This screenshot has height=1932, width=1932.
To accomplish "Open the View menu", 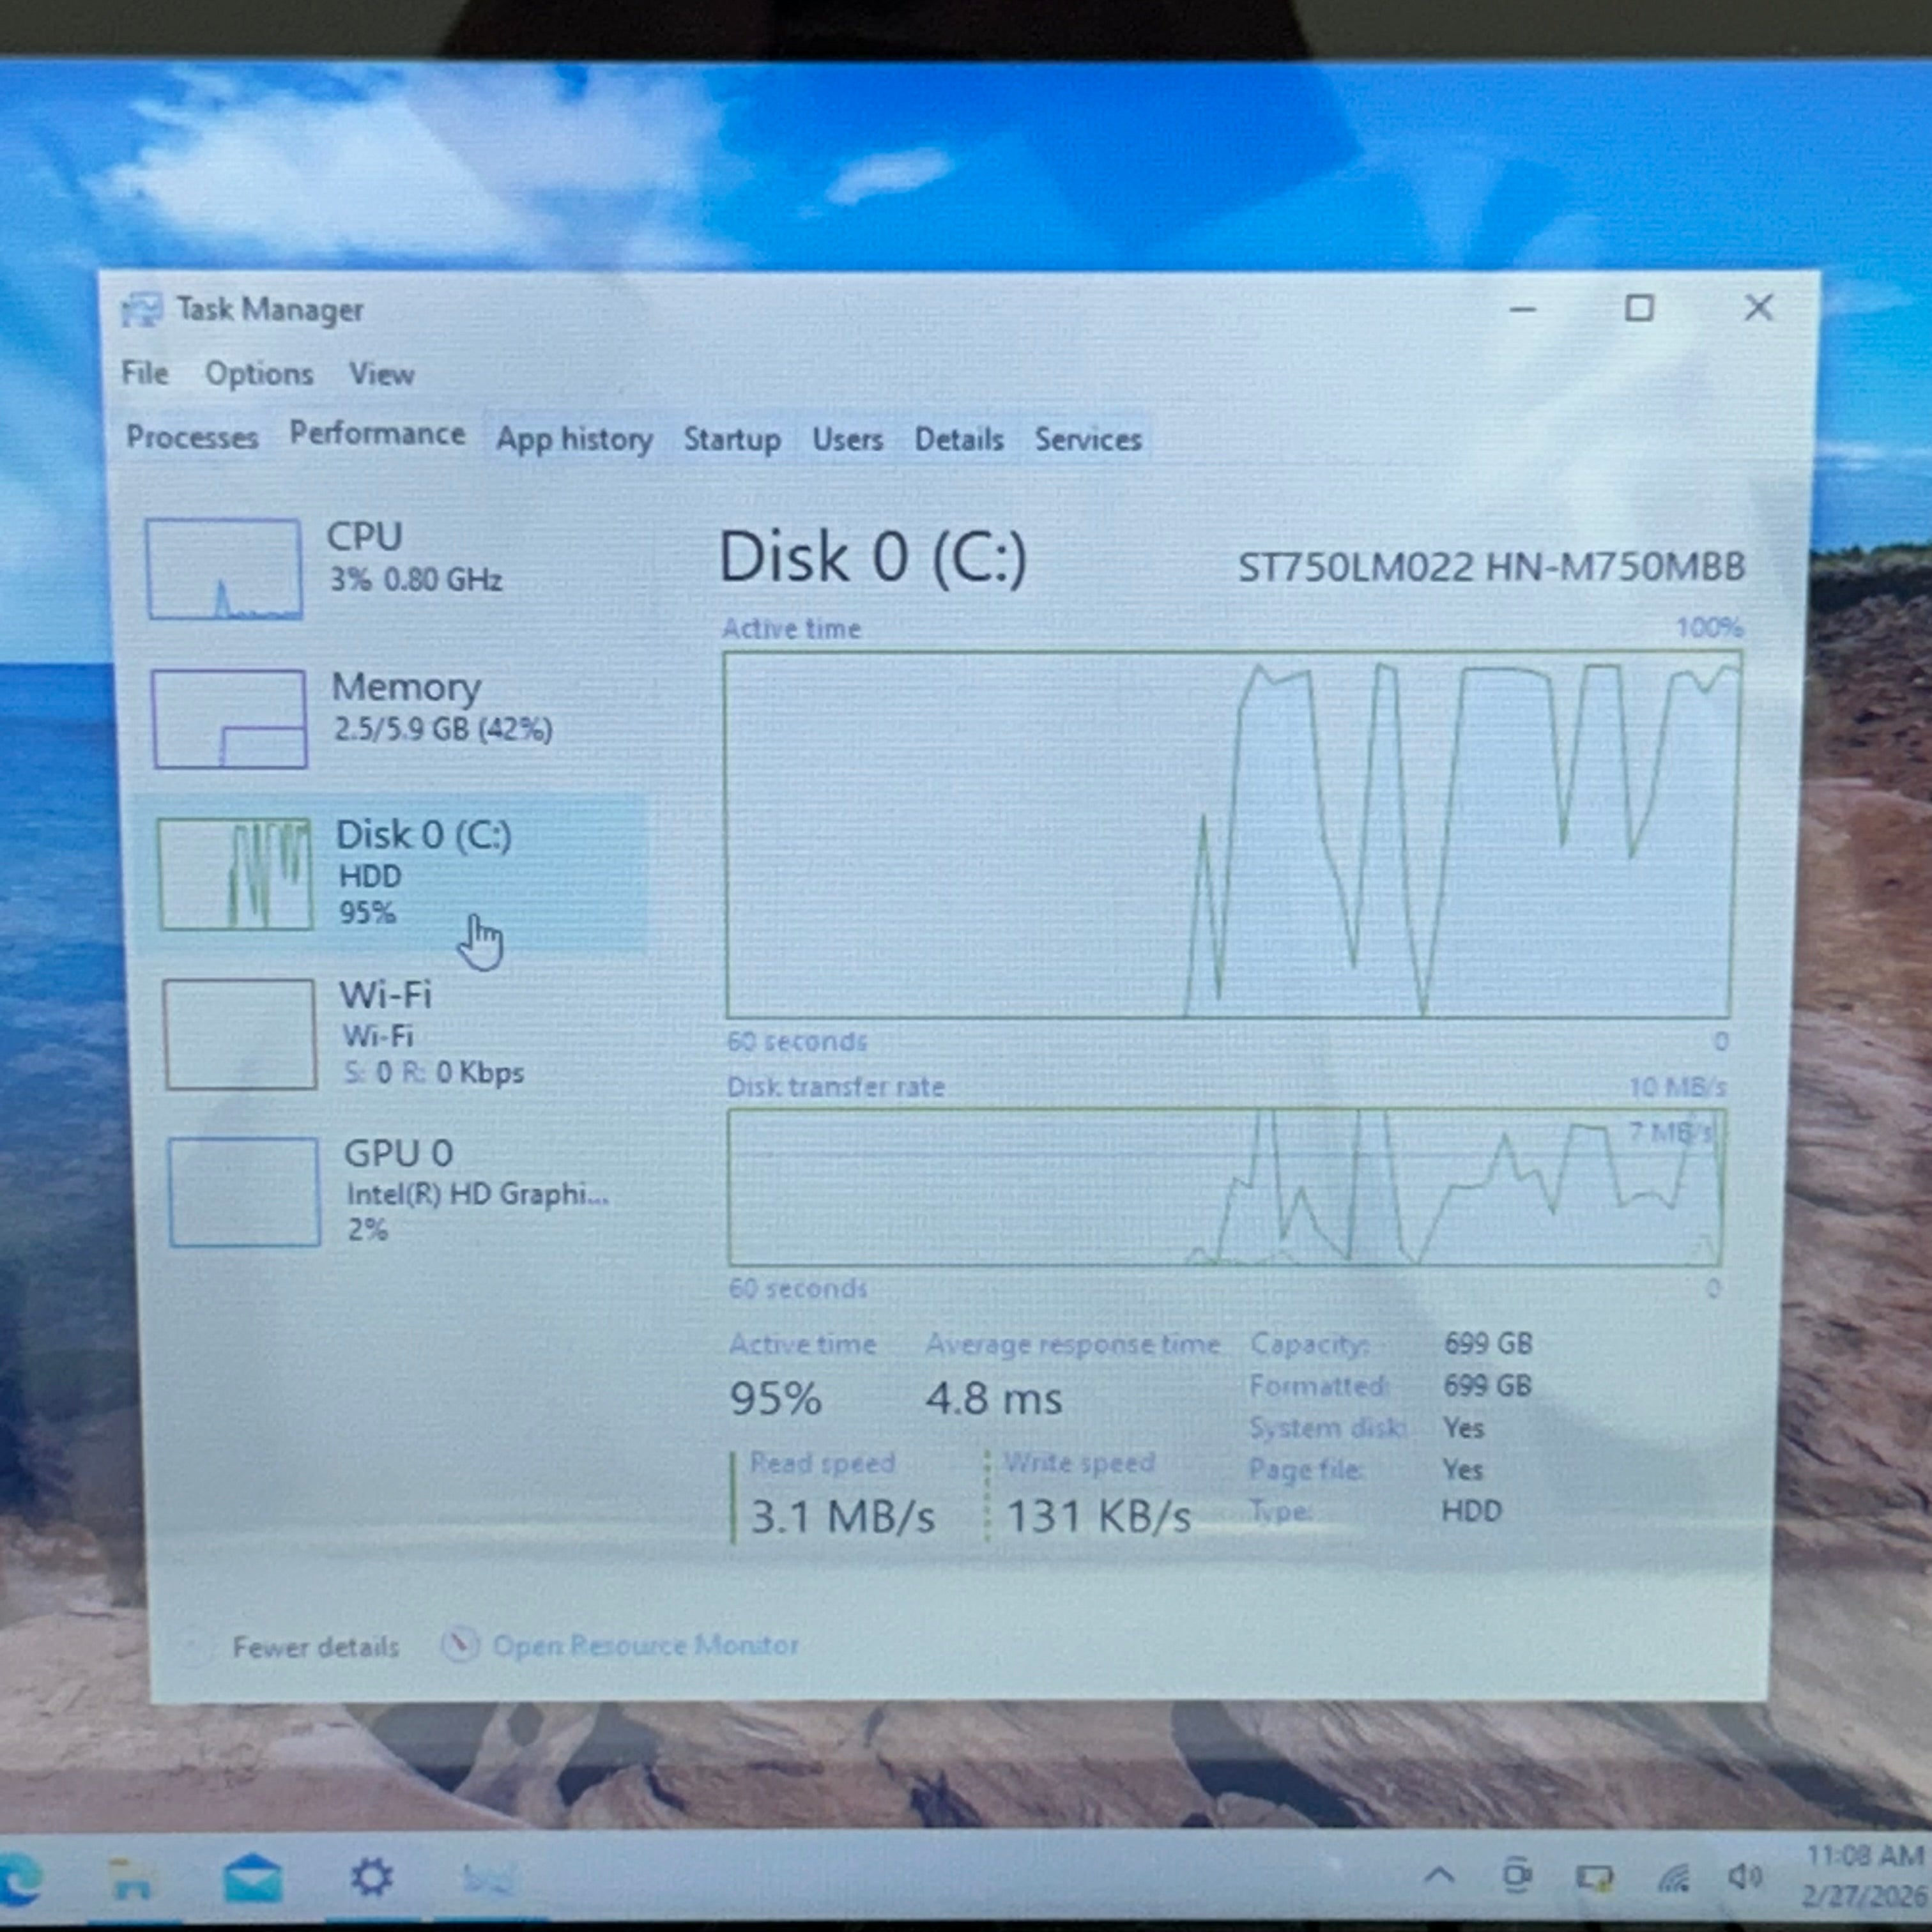I will 381,374.
